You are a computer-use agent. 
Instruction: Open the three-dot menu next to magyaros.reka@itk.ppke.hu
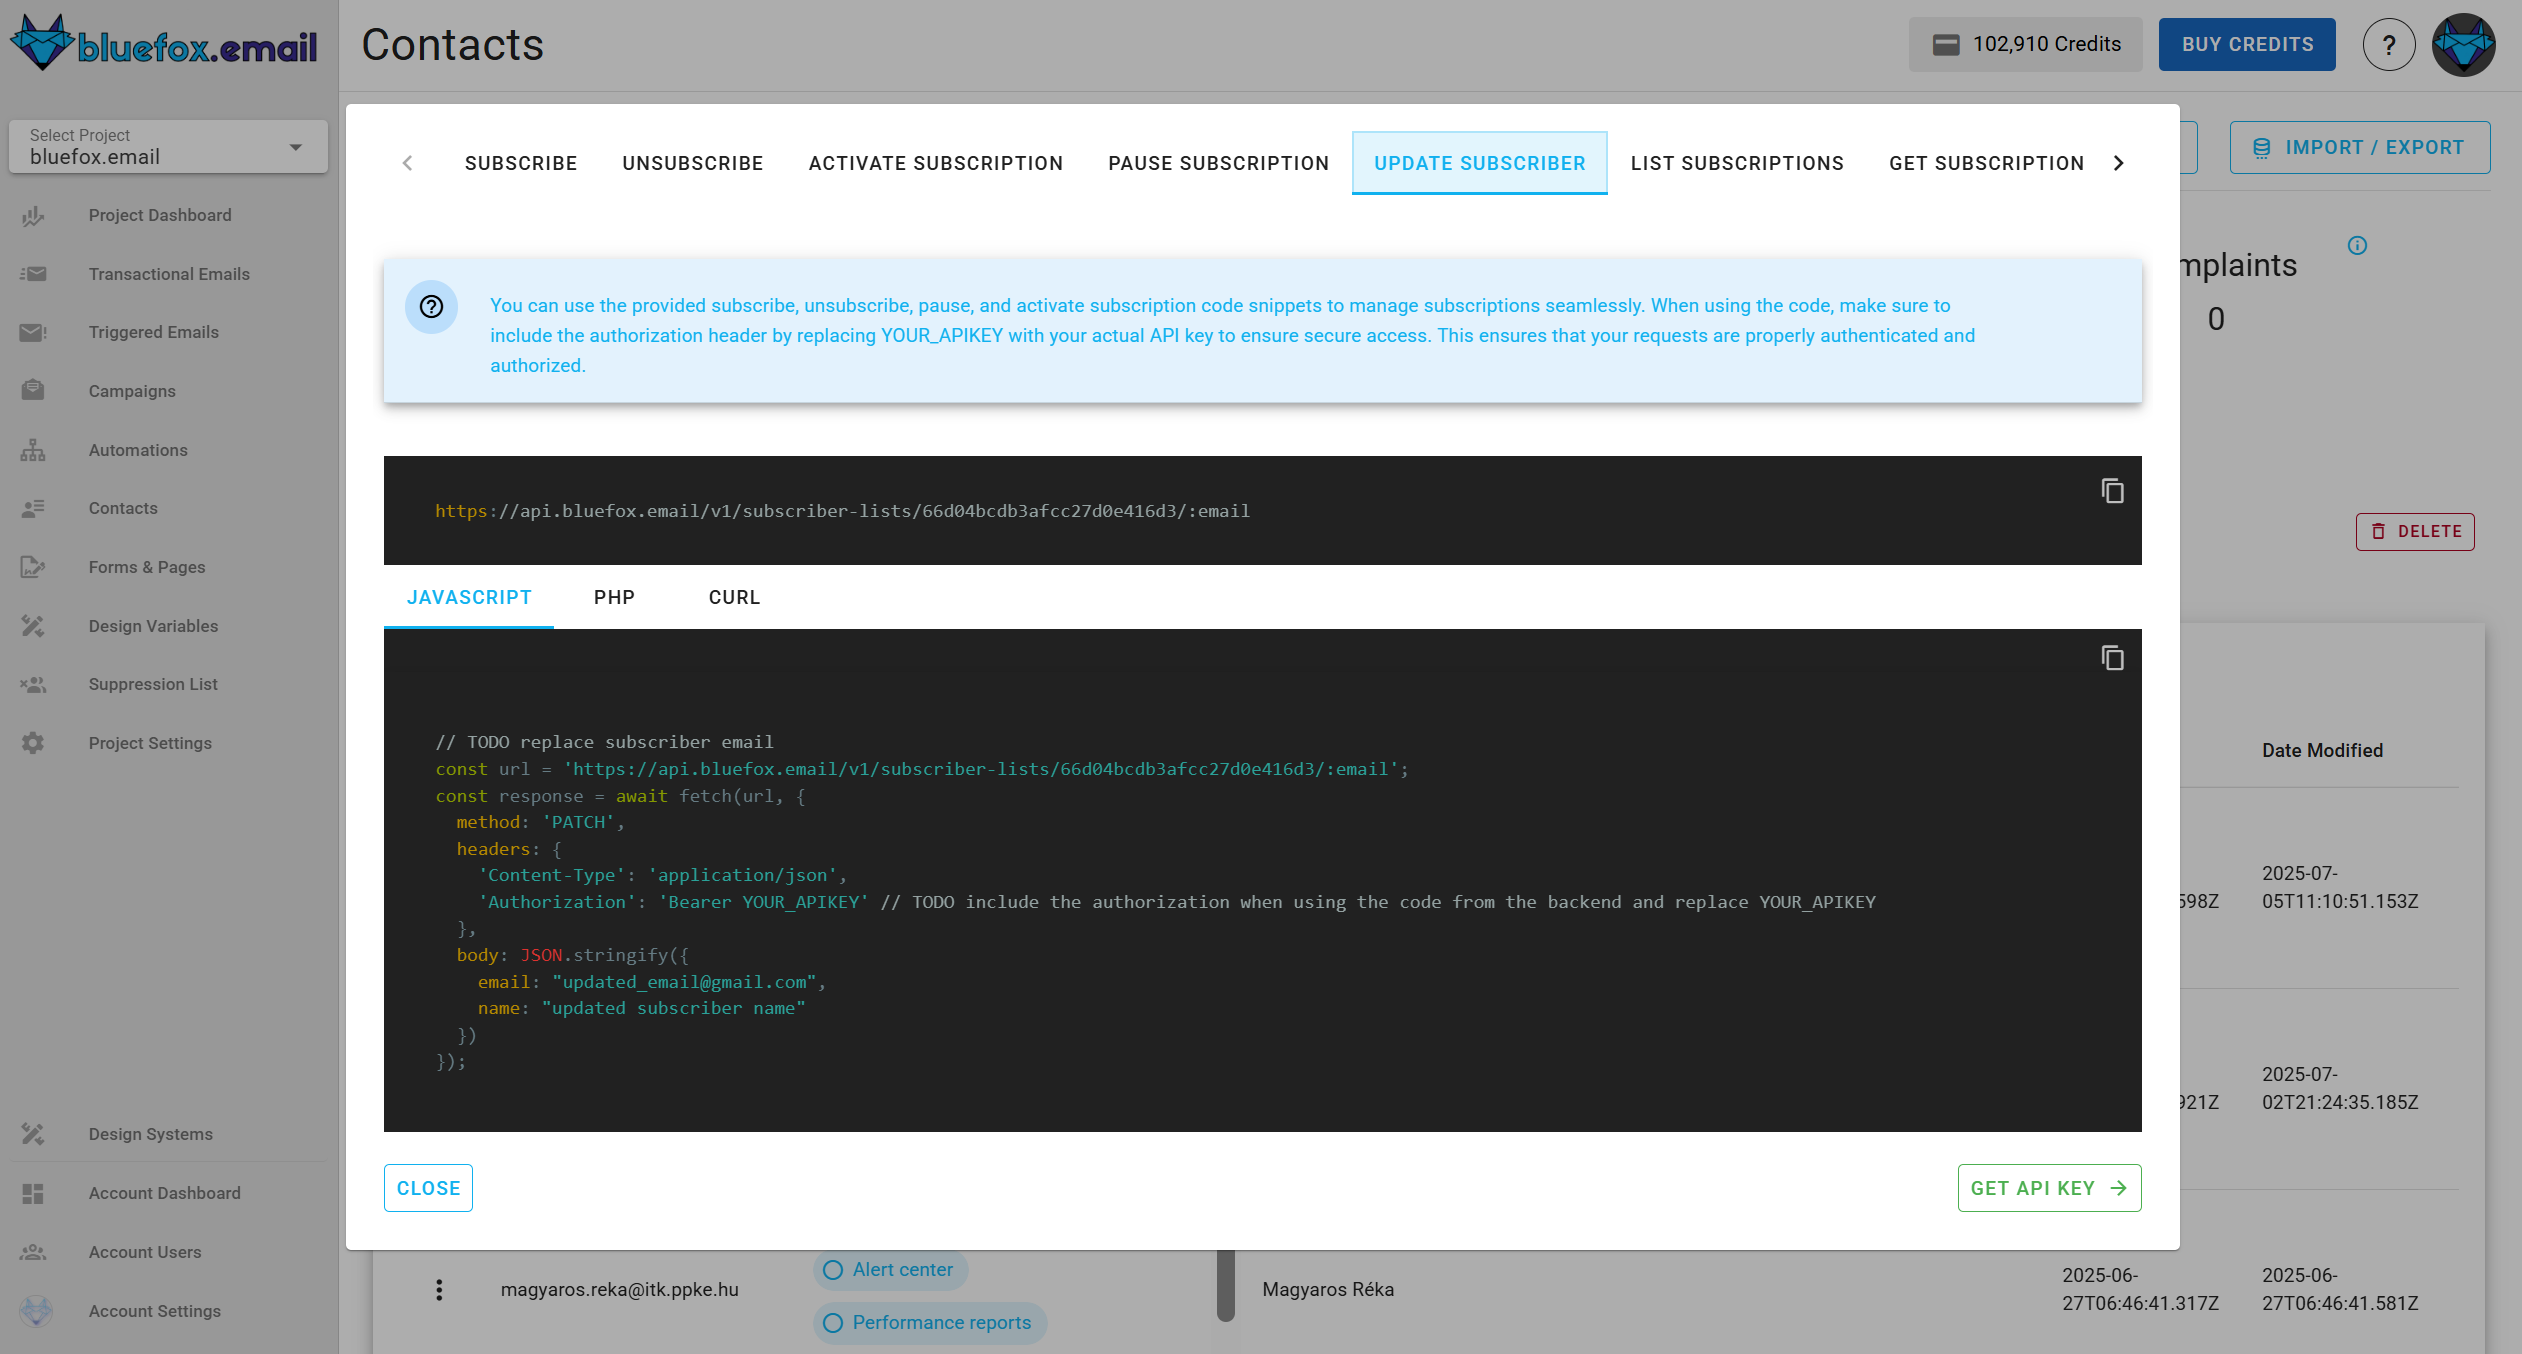tap(440, 1289)
